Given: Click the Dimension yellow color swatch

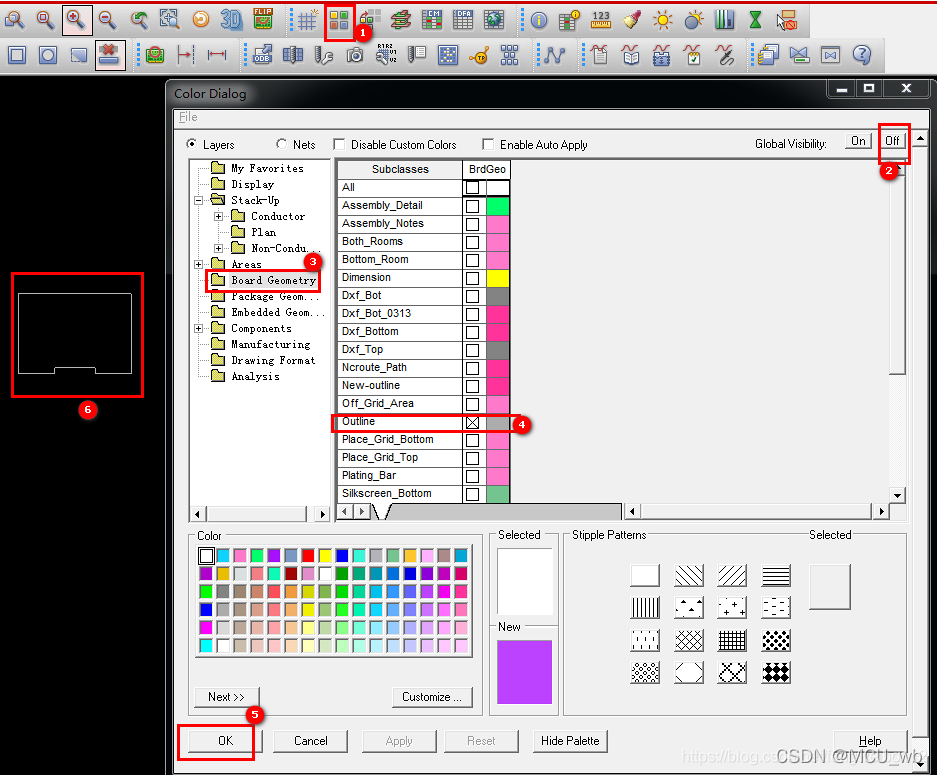Looking at the screenshot, I should [497, 278].
